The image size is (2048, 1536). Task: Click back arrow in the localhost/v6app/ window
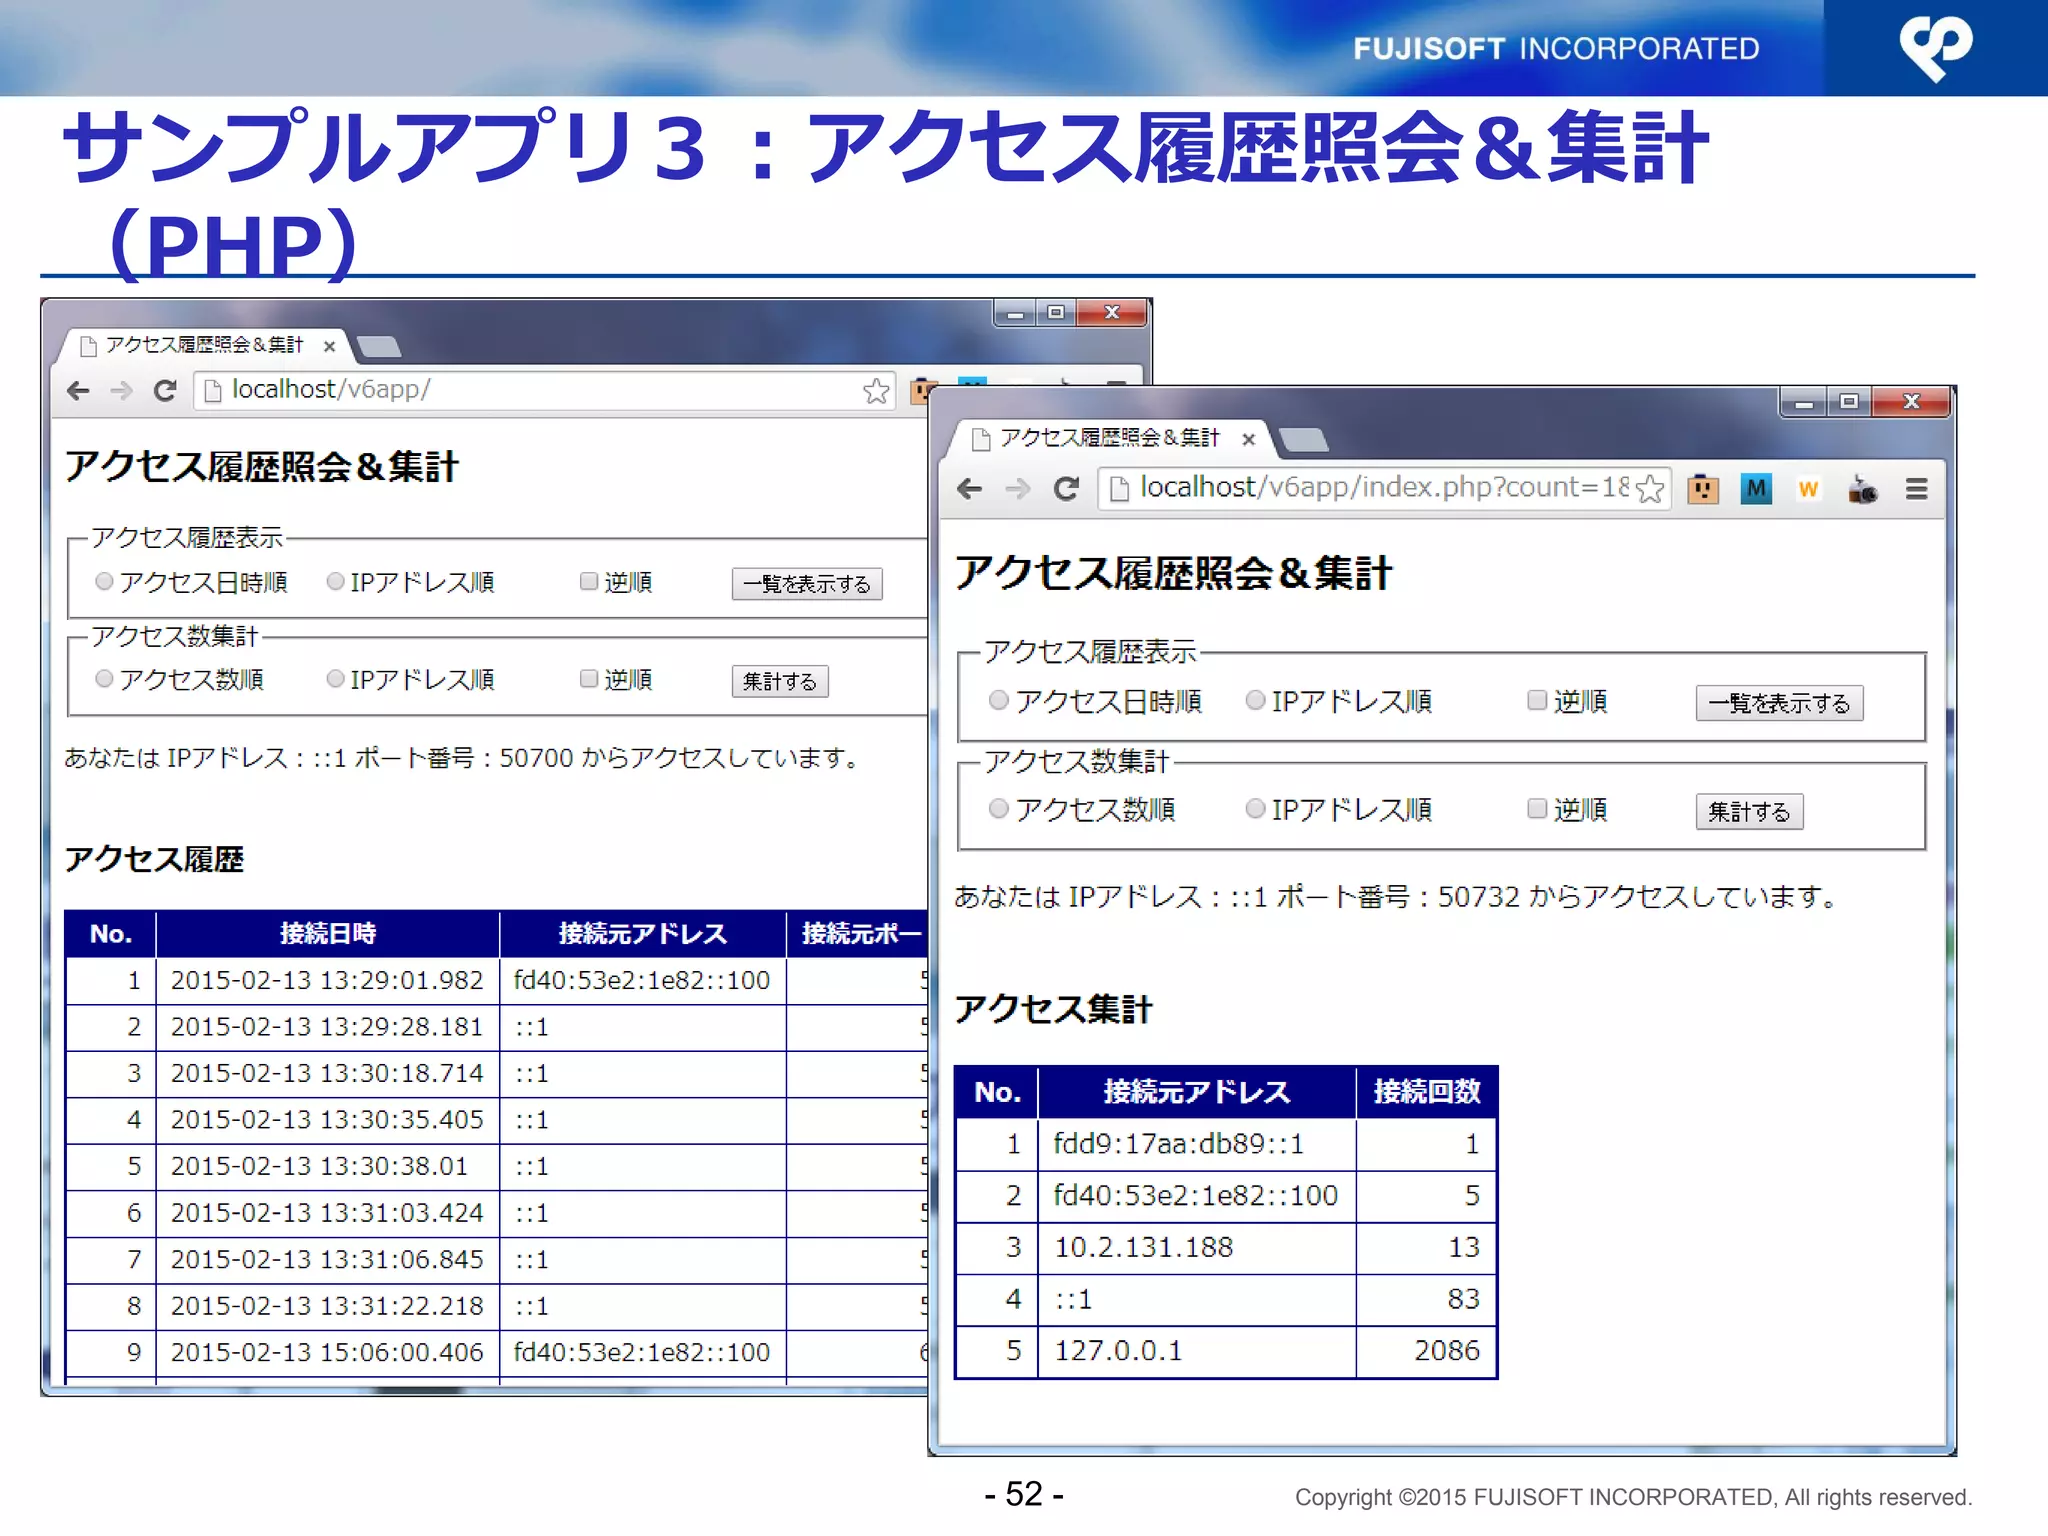78,391
